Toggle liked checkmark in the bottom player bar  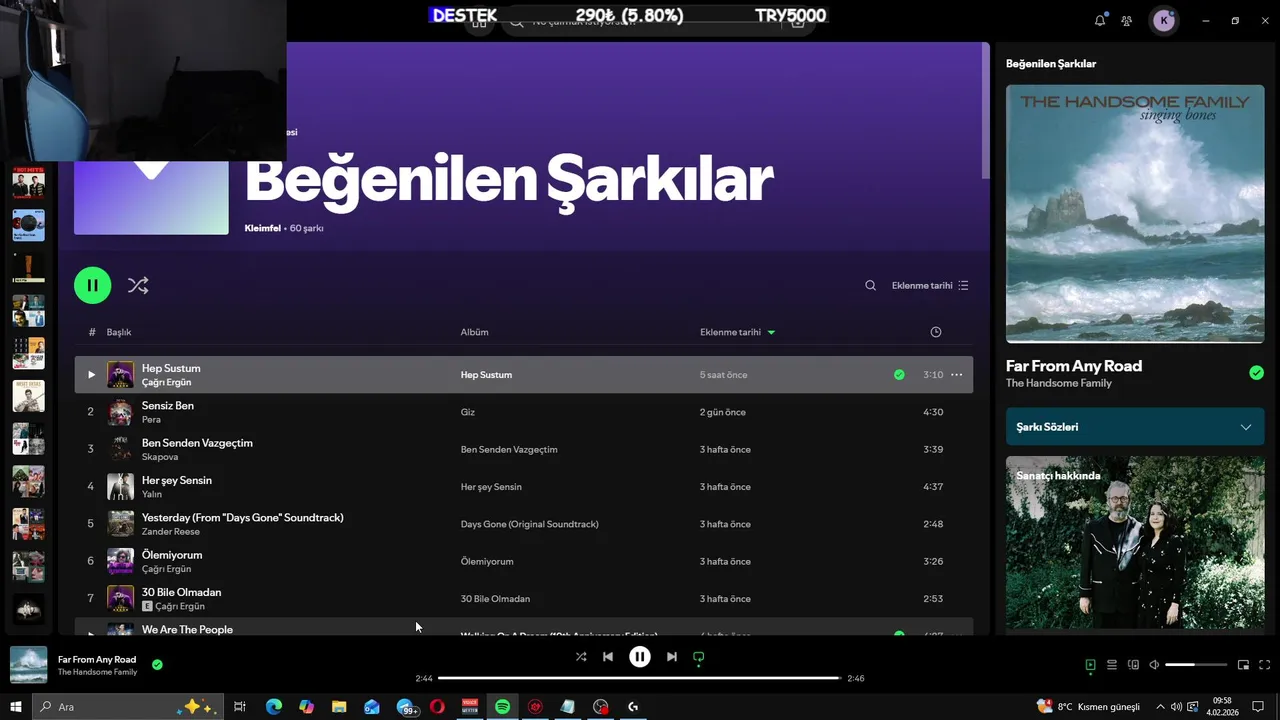click(x=157, y=664)
